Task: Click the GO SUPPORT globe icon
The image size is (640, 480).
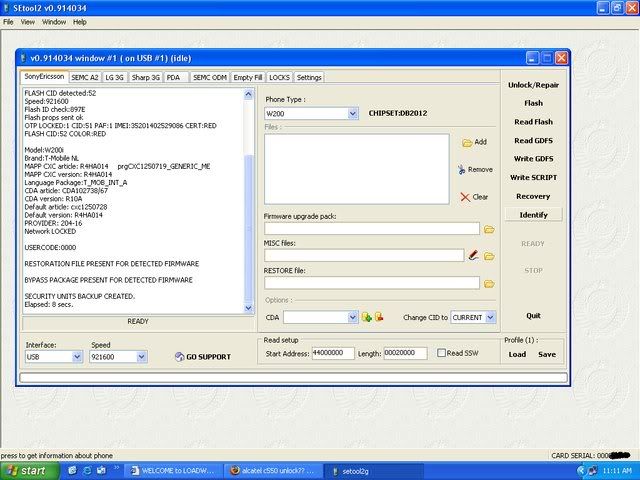Action: (179, 357)
